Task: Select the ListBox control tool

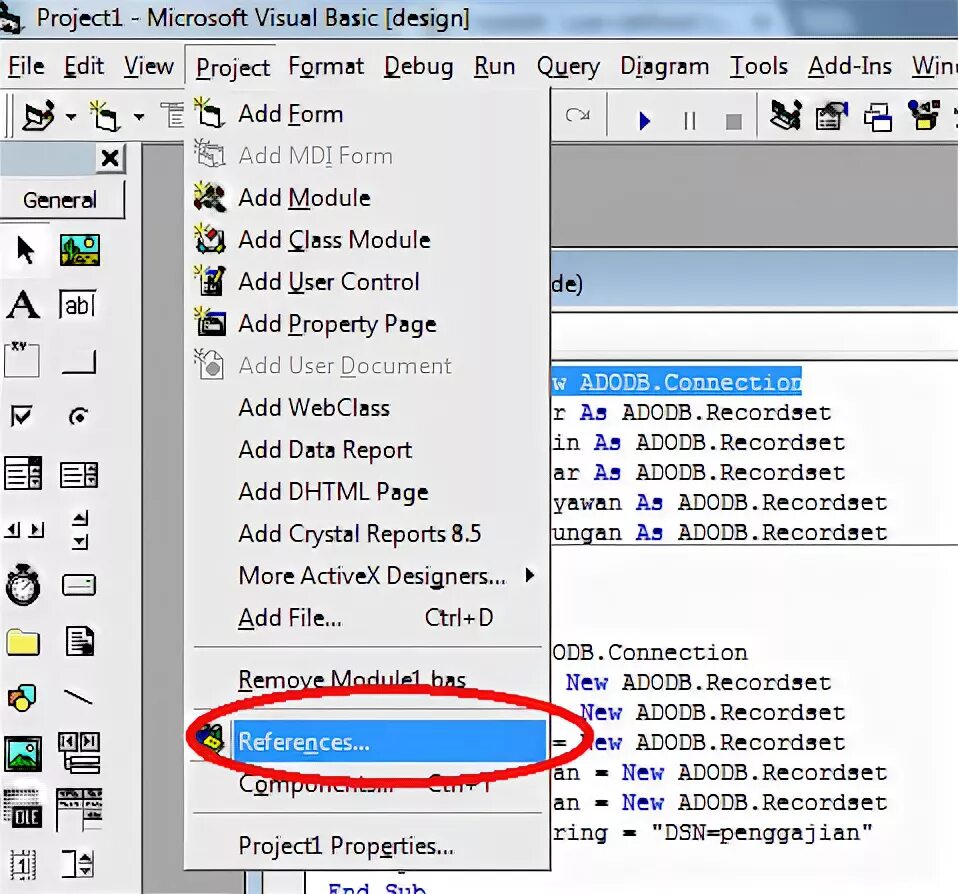Action: pyautogui.click(x=79, y=474)
